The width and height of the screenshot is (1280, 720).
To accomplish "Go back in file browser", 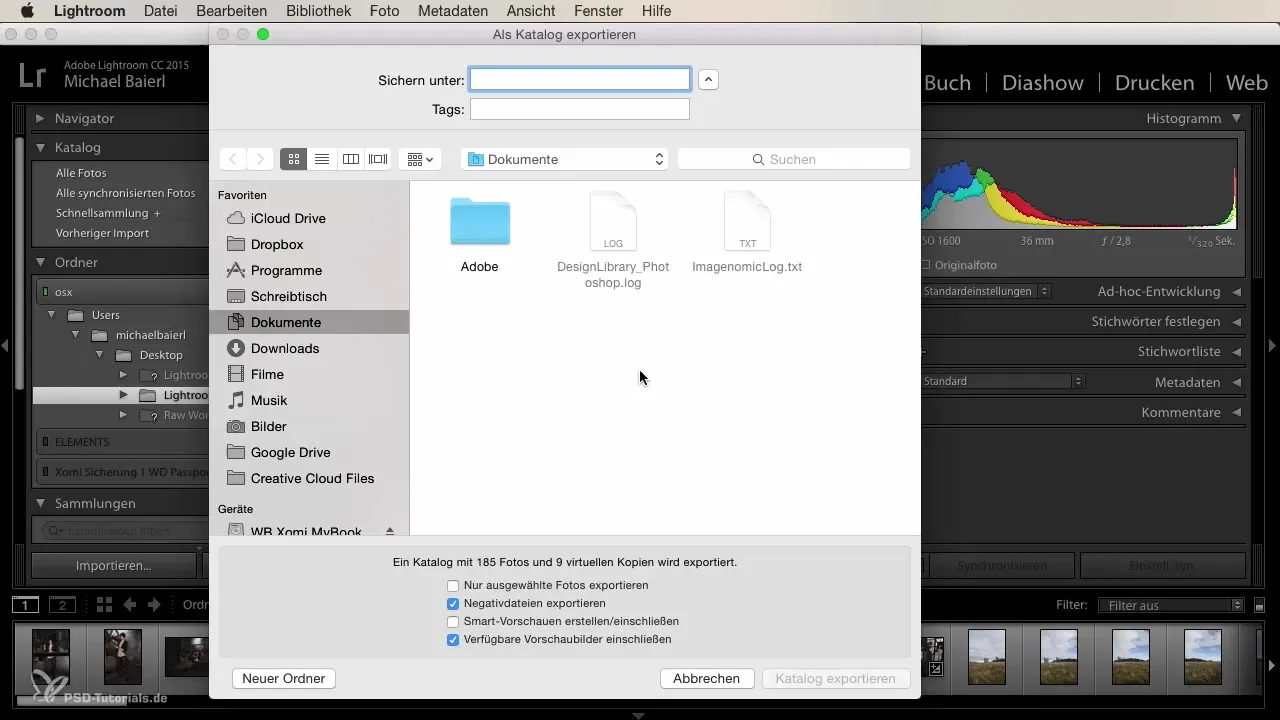I will [x=232, y=159].
